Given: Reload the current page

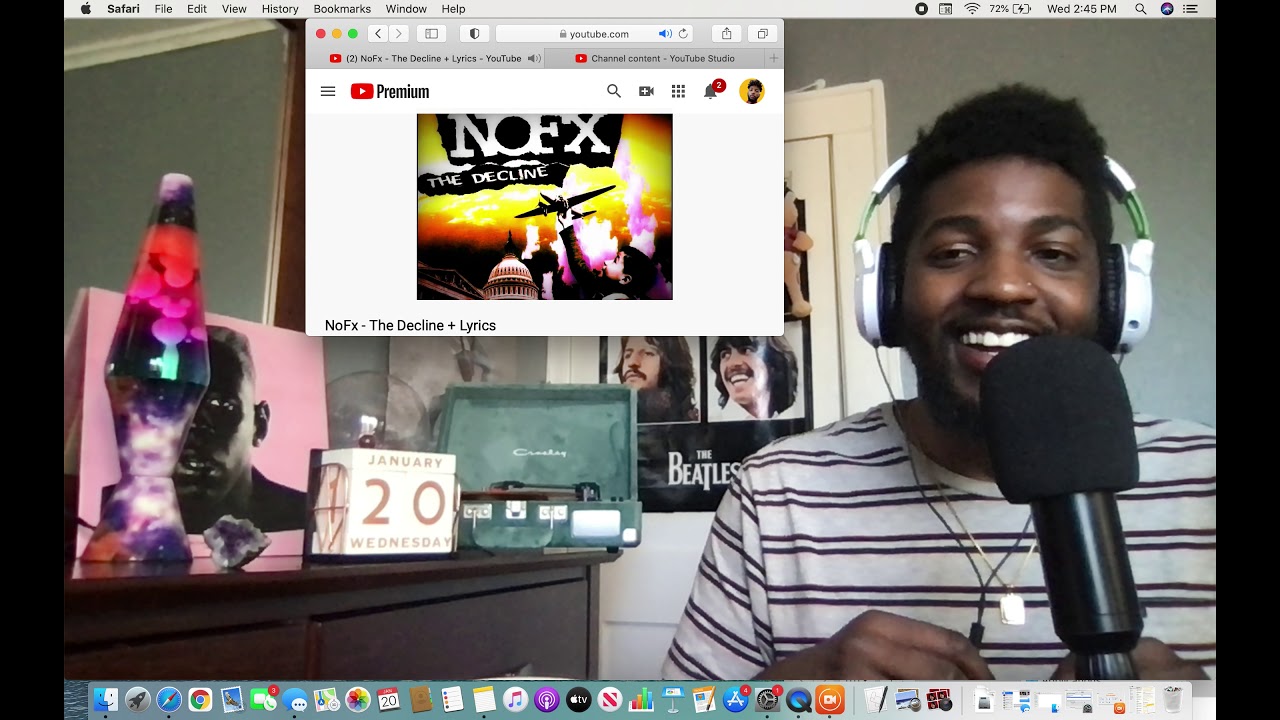Looking at the screenshot, I should [684, 33].
